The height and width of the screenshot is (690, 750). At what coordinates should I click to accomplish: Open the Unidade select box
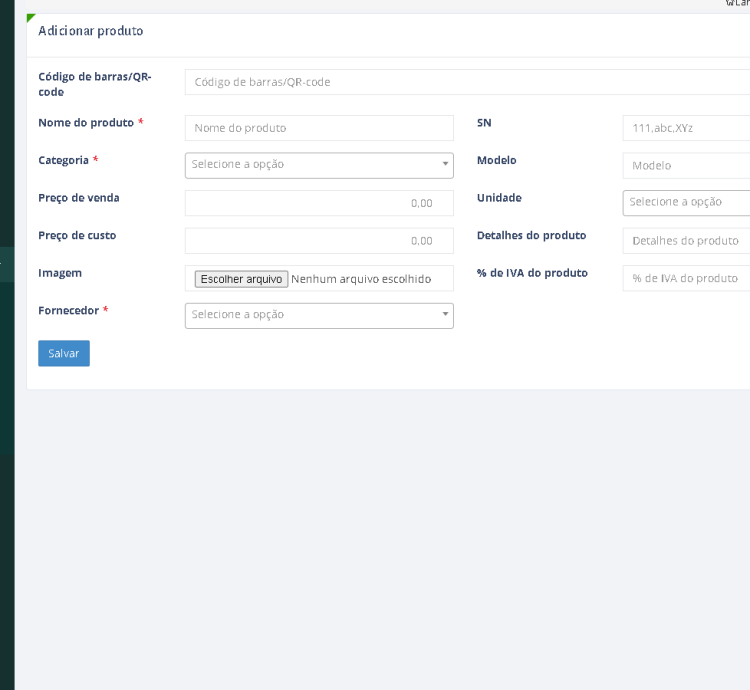686,202
